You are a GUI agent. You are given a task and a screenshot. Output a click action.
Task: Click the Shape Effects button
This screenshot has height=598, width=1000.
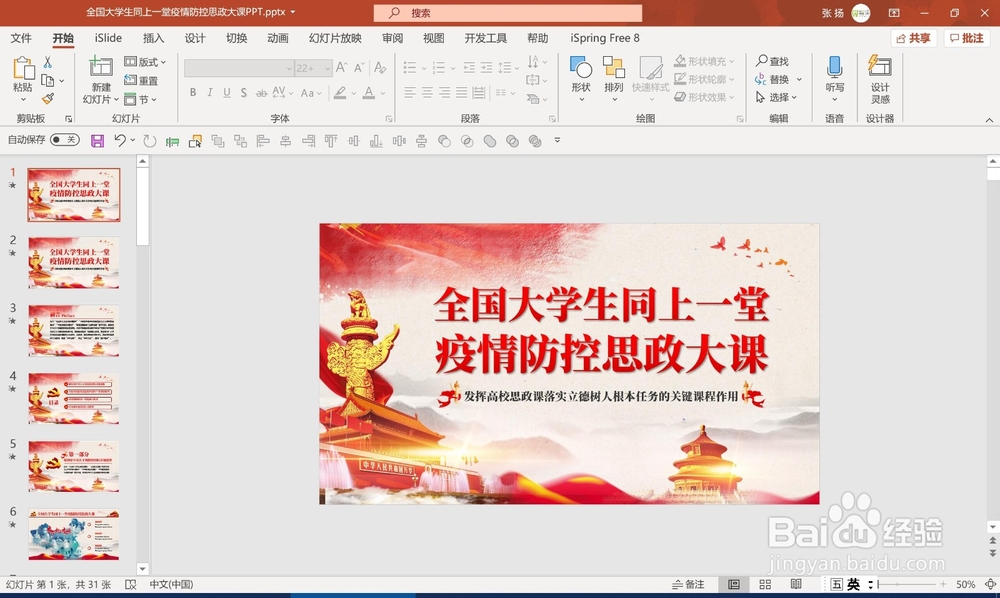(704, 97)
